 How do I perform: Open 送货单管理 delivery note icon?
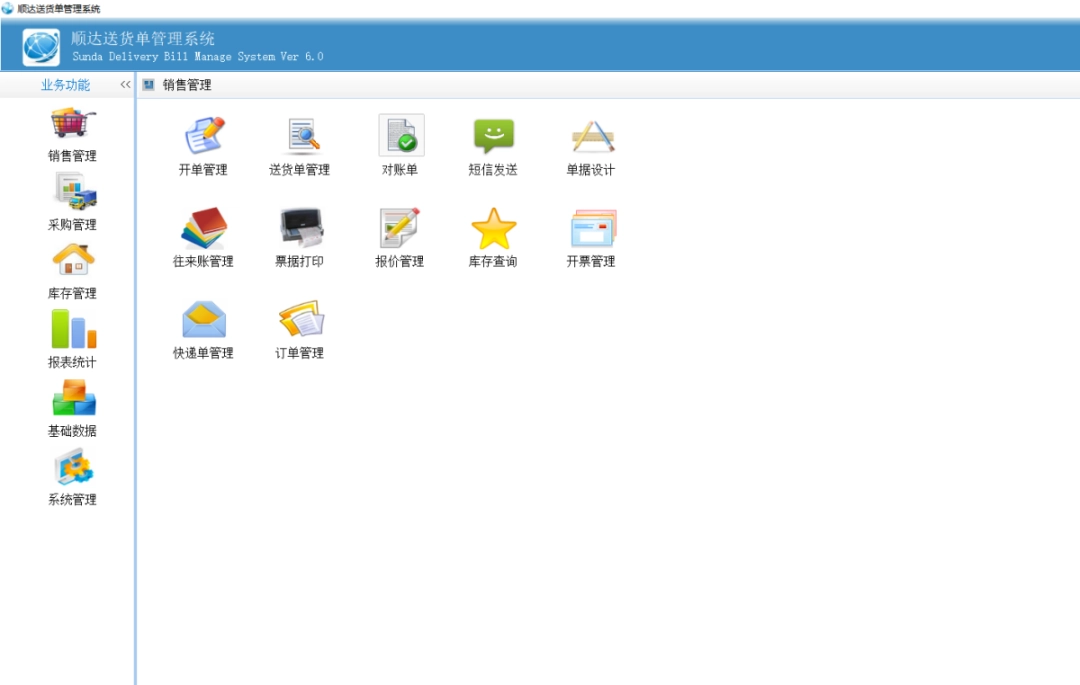299,137
